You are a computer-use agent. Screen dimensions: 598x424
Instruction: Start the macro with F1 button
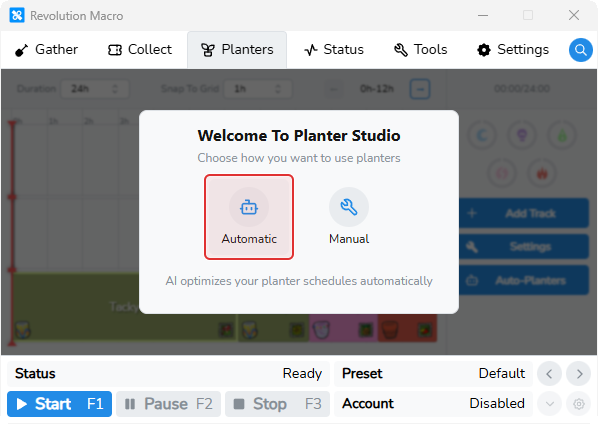[59, 404]
